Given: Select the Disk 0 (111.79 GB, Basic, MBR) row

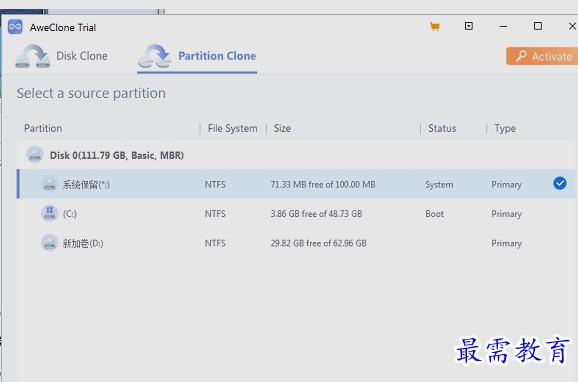Looking at the screenshot, I should point(296,155).
